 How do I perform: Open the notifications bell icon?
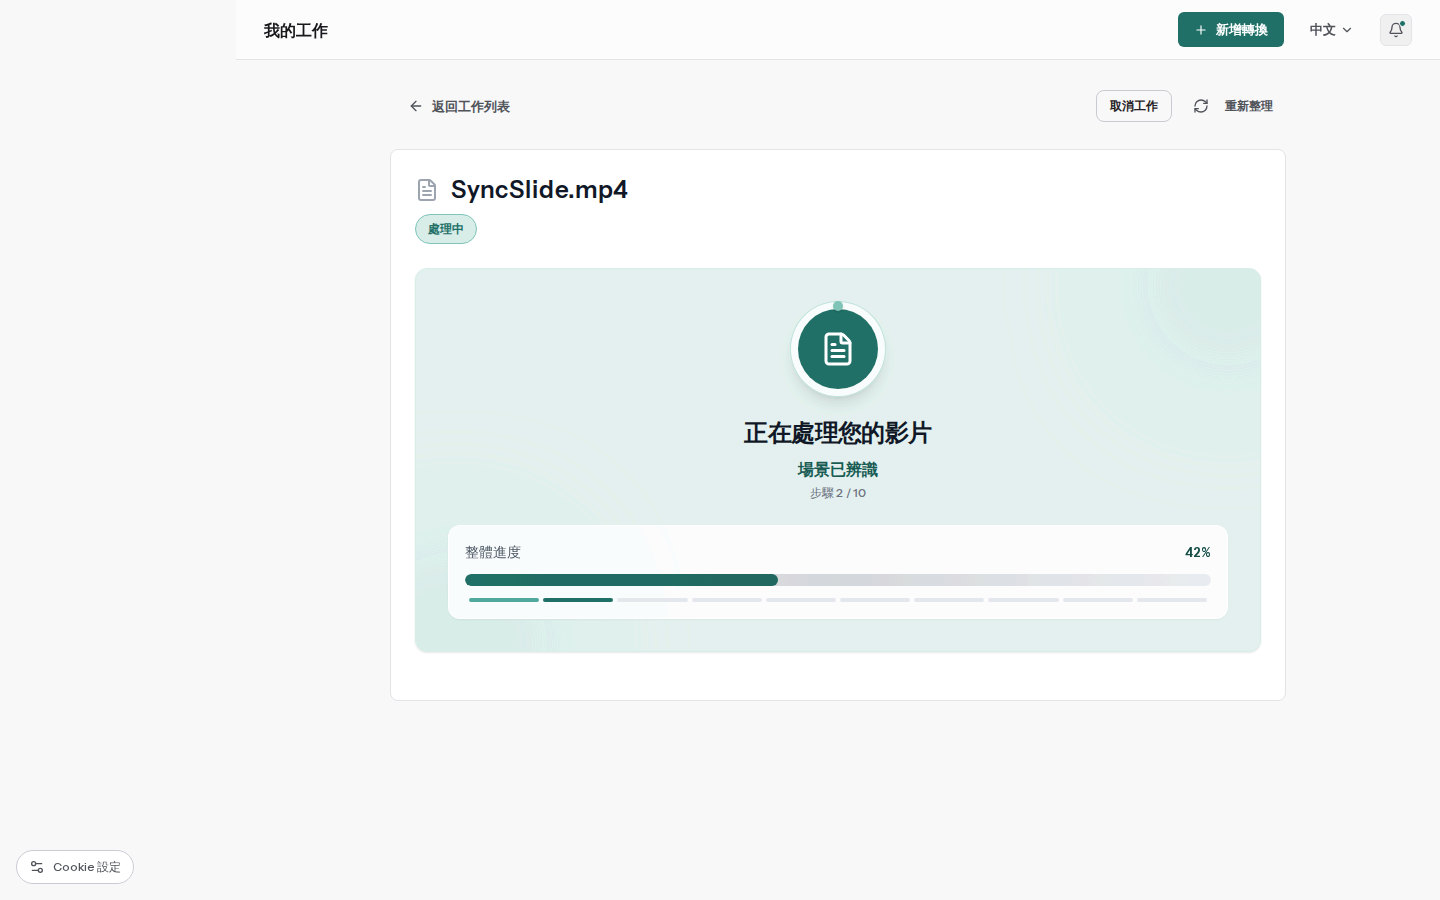1395,30
